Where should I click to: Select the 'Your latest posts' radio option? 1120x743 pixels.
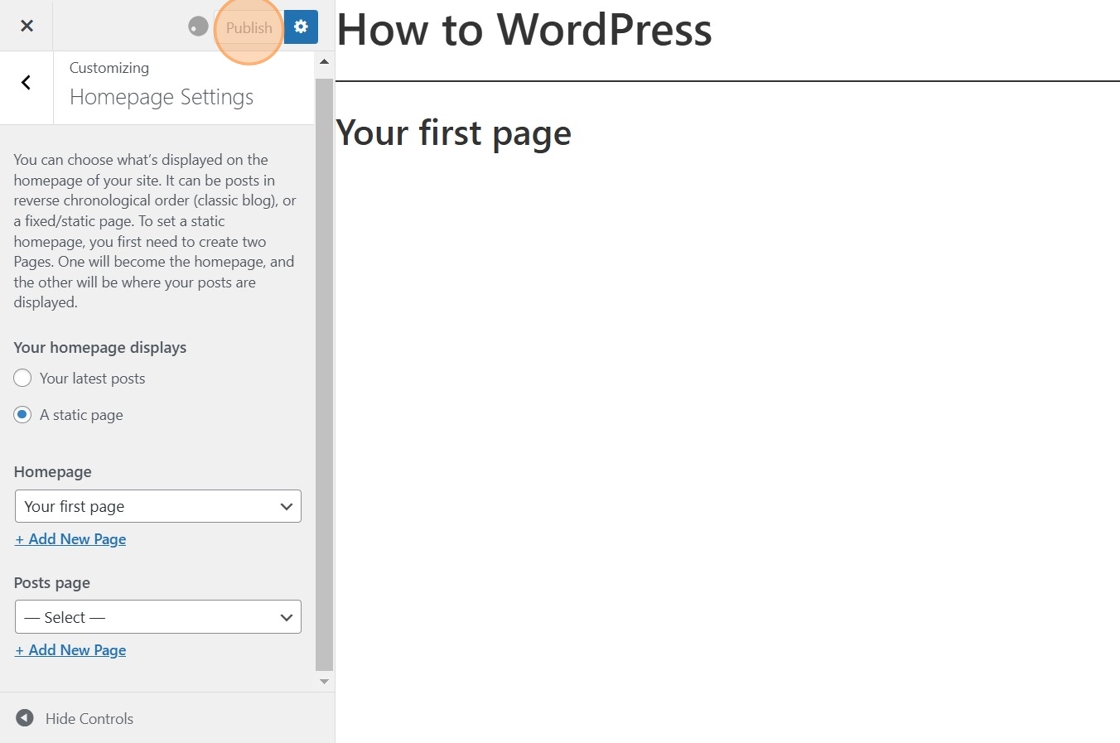(22, 378)
